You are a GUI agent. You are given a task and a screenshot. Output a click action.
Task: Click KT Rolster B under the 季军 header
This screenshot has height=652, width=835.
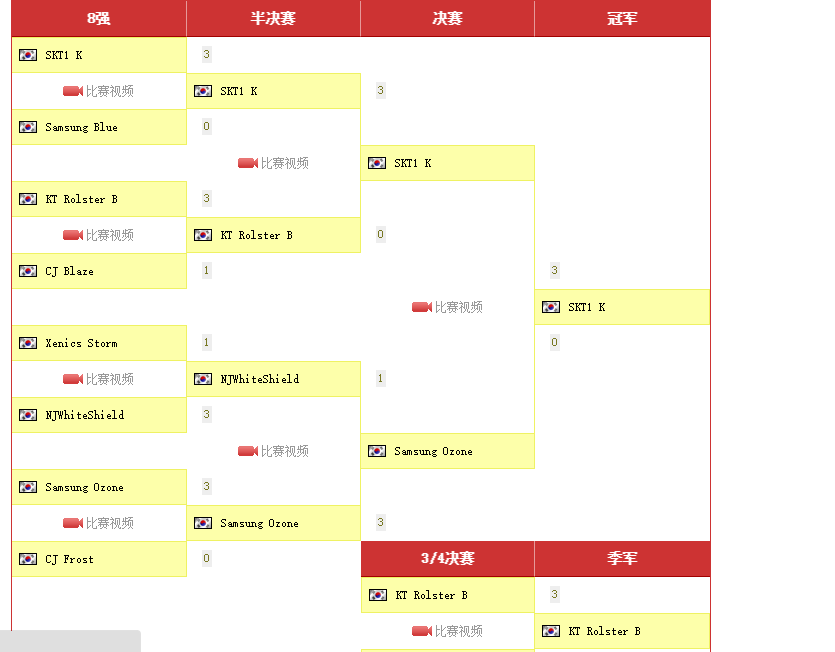click(604, 631)
